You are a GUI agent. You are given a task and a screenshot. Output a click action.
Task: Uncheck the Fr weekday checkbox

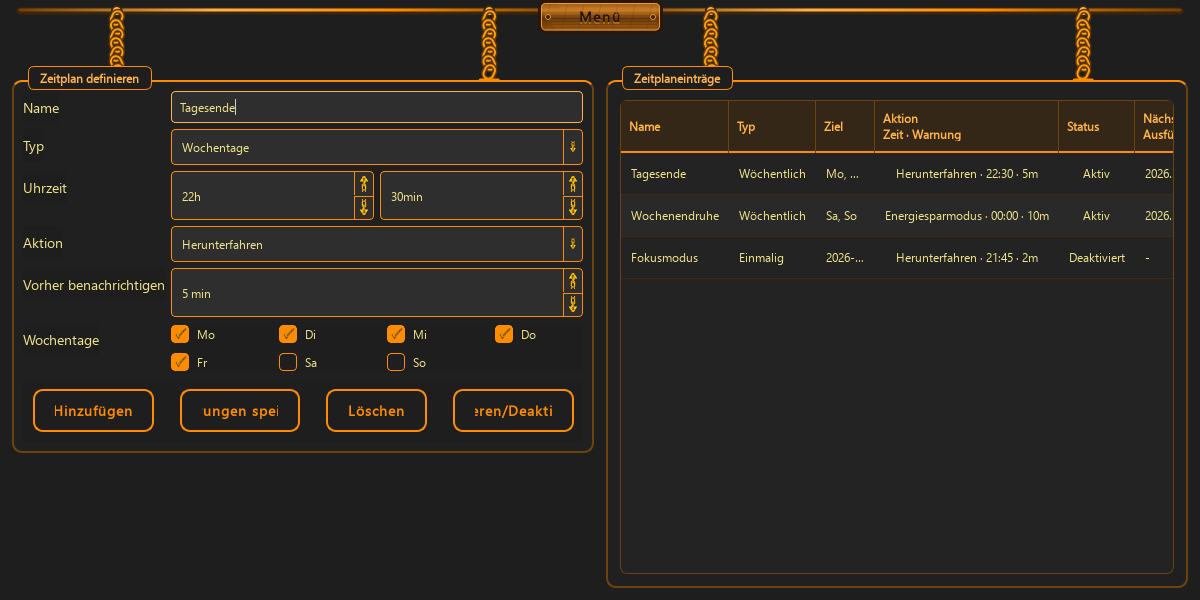click(180, 362)
